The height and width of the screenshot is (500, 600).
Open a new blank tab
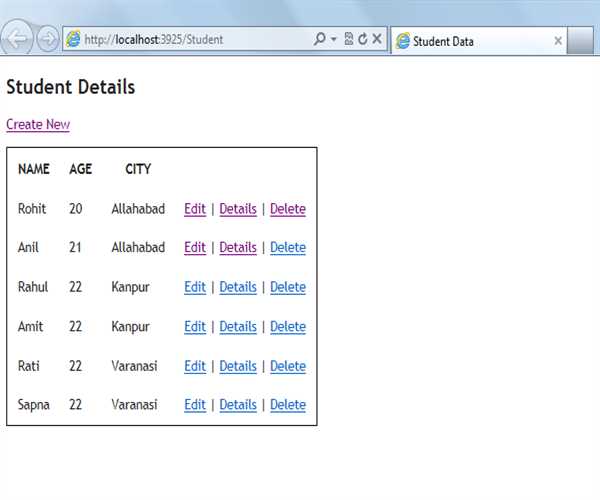[x=585, y=41]
